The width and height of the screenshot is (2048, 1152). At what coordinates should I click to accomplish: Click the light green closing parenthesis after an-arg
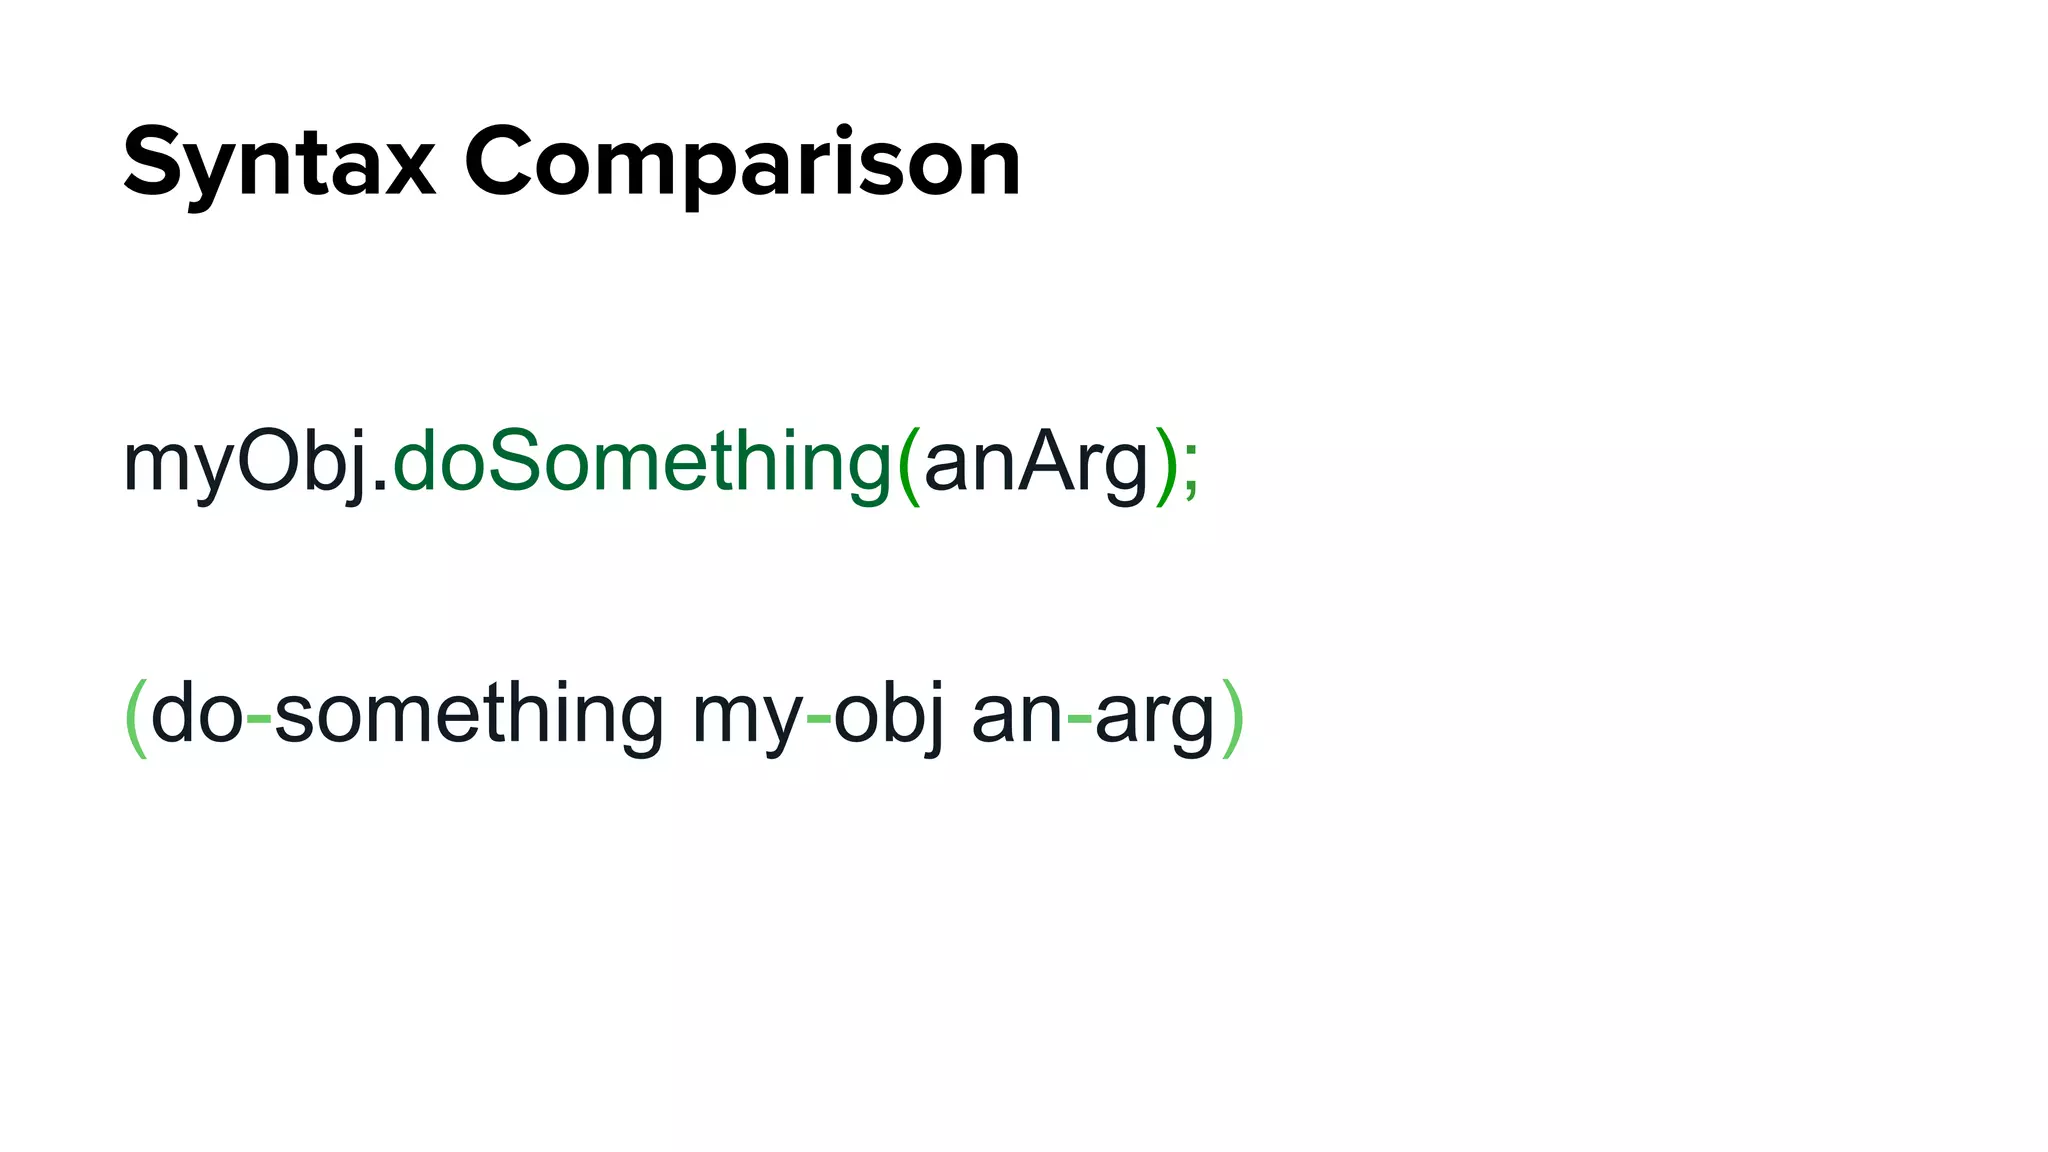click(1232, 717)
